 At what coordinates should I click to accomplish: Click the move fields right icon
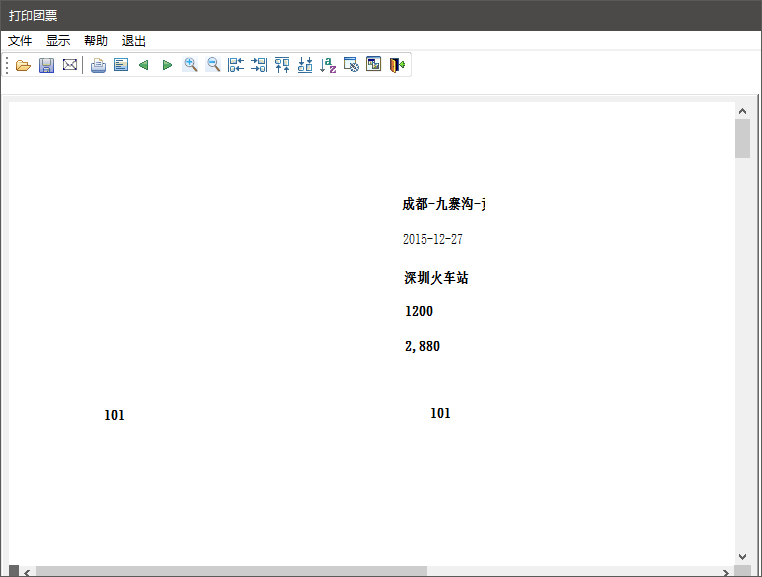(x=259, y=65)
